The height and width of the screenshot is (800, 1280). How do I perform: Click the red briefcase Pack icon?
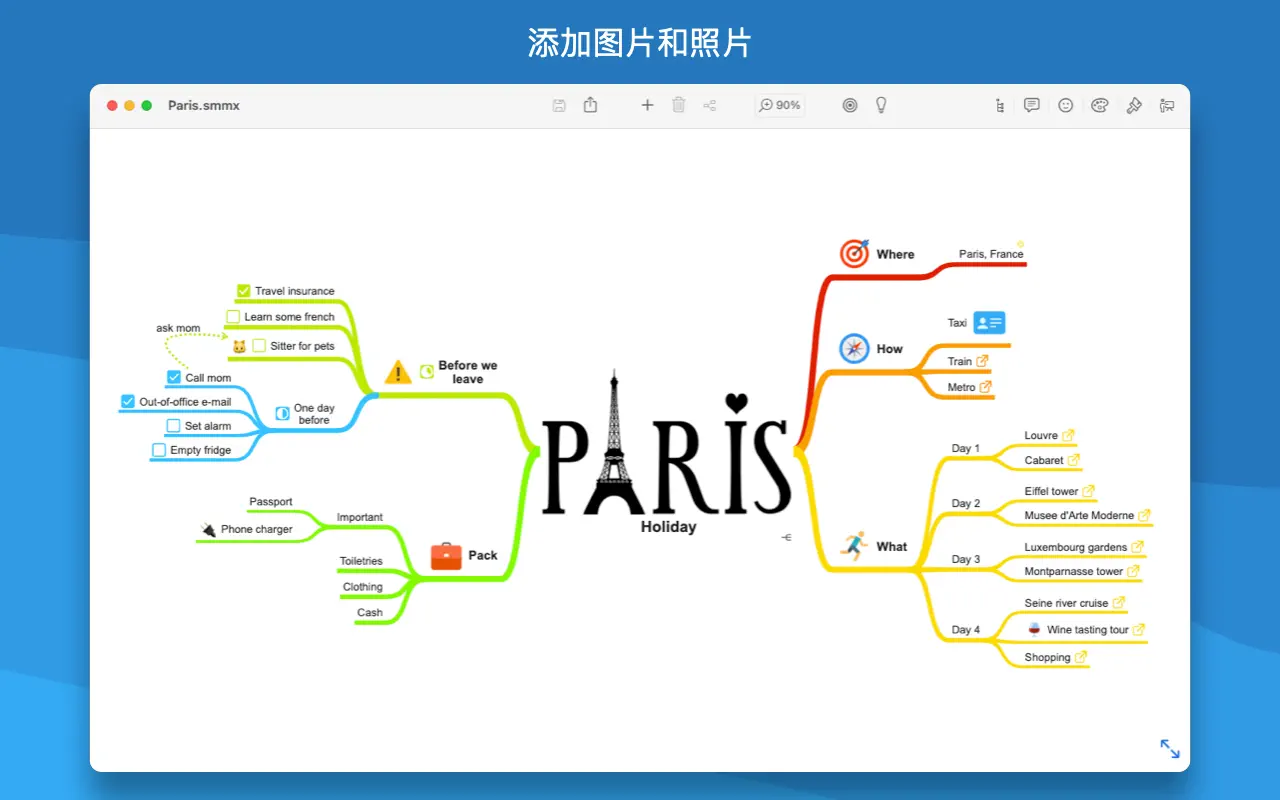pos(446,556)
